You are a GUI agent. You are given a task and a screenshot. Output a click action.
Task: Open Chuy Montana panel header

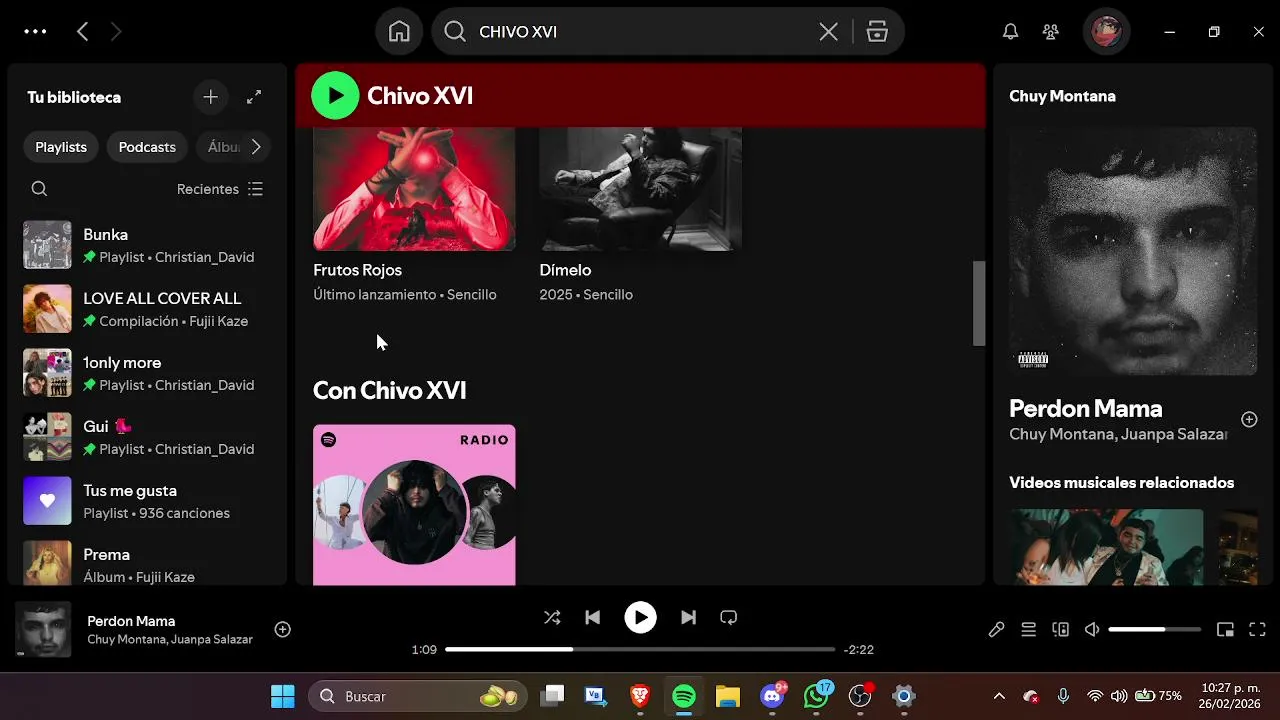click(1062, 96)
